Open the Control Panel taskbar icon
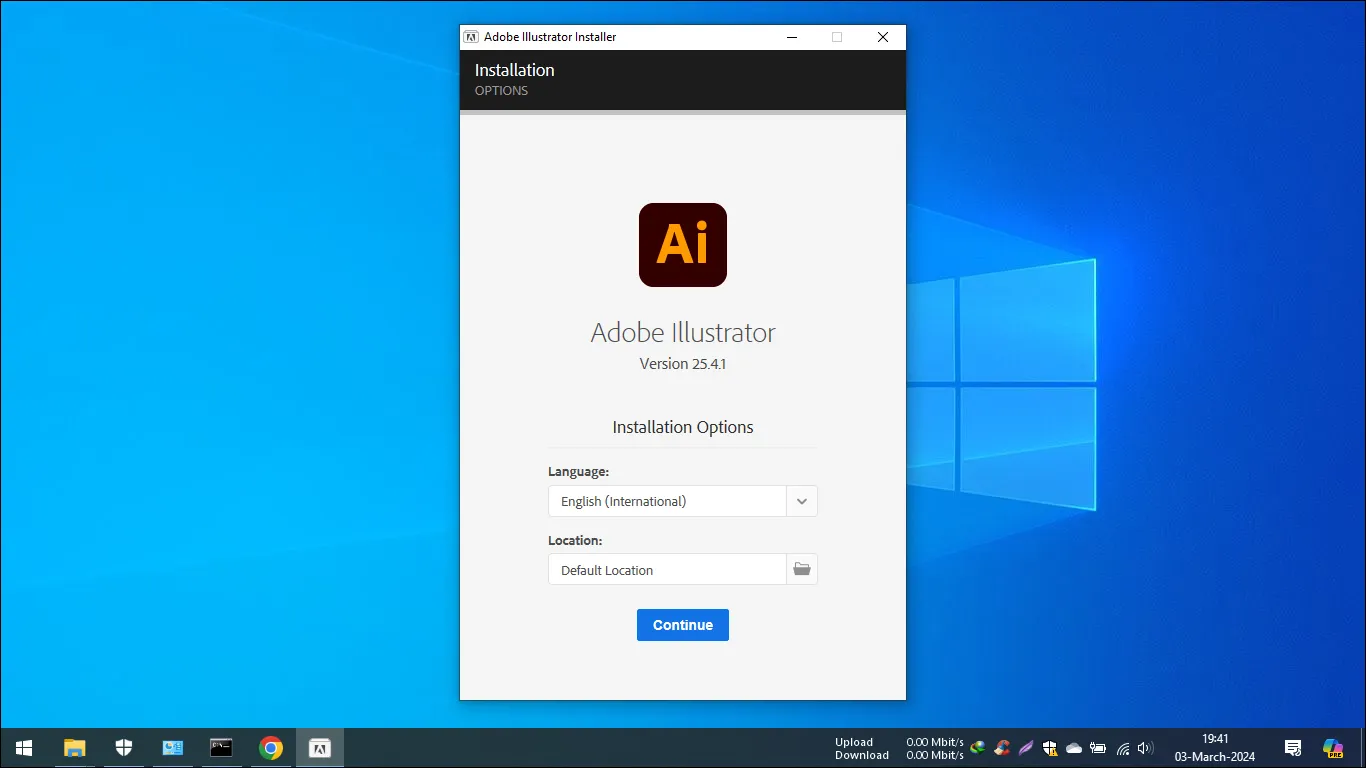 tap(172, 748)
